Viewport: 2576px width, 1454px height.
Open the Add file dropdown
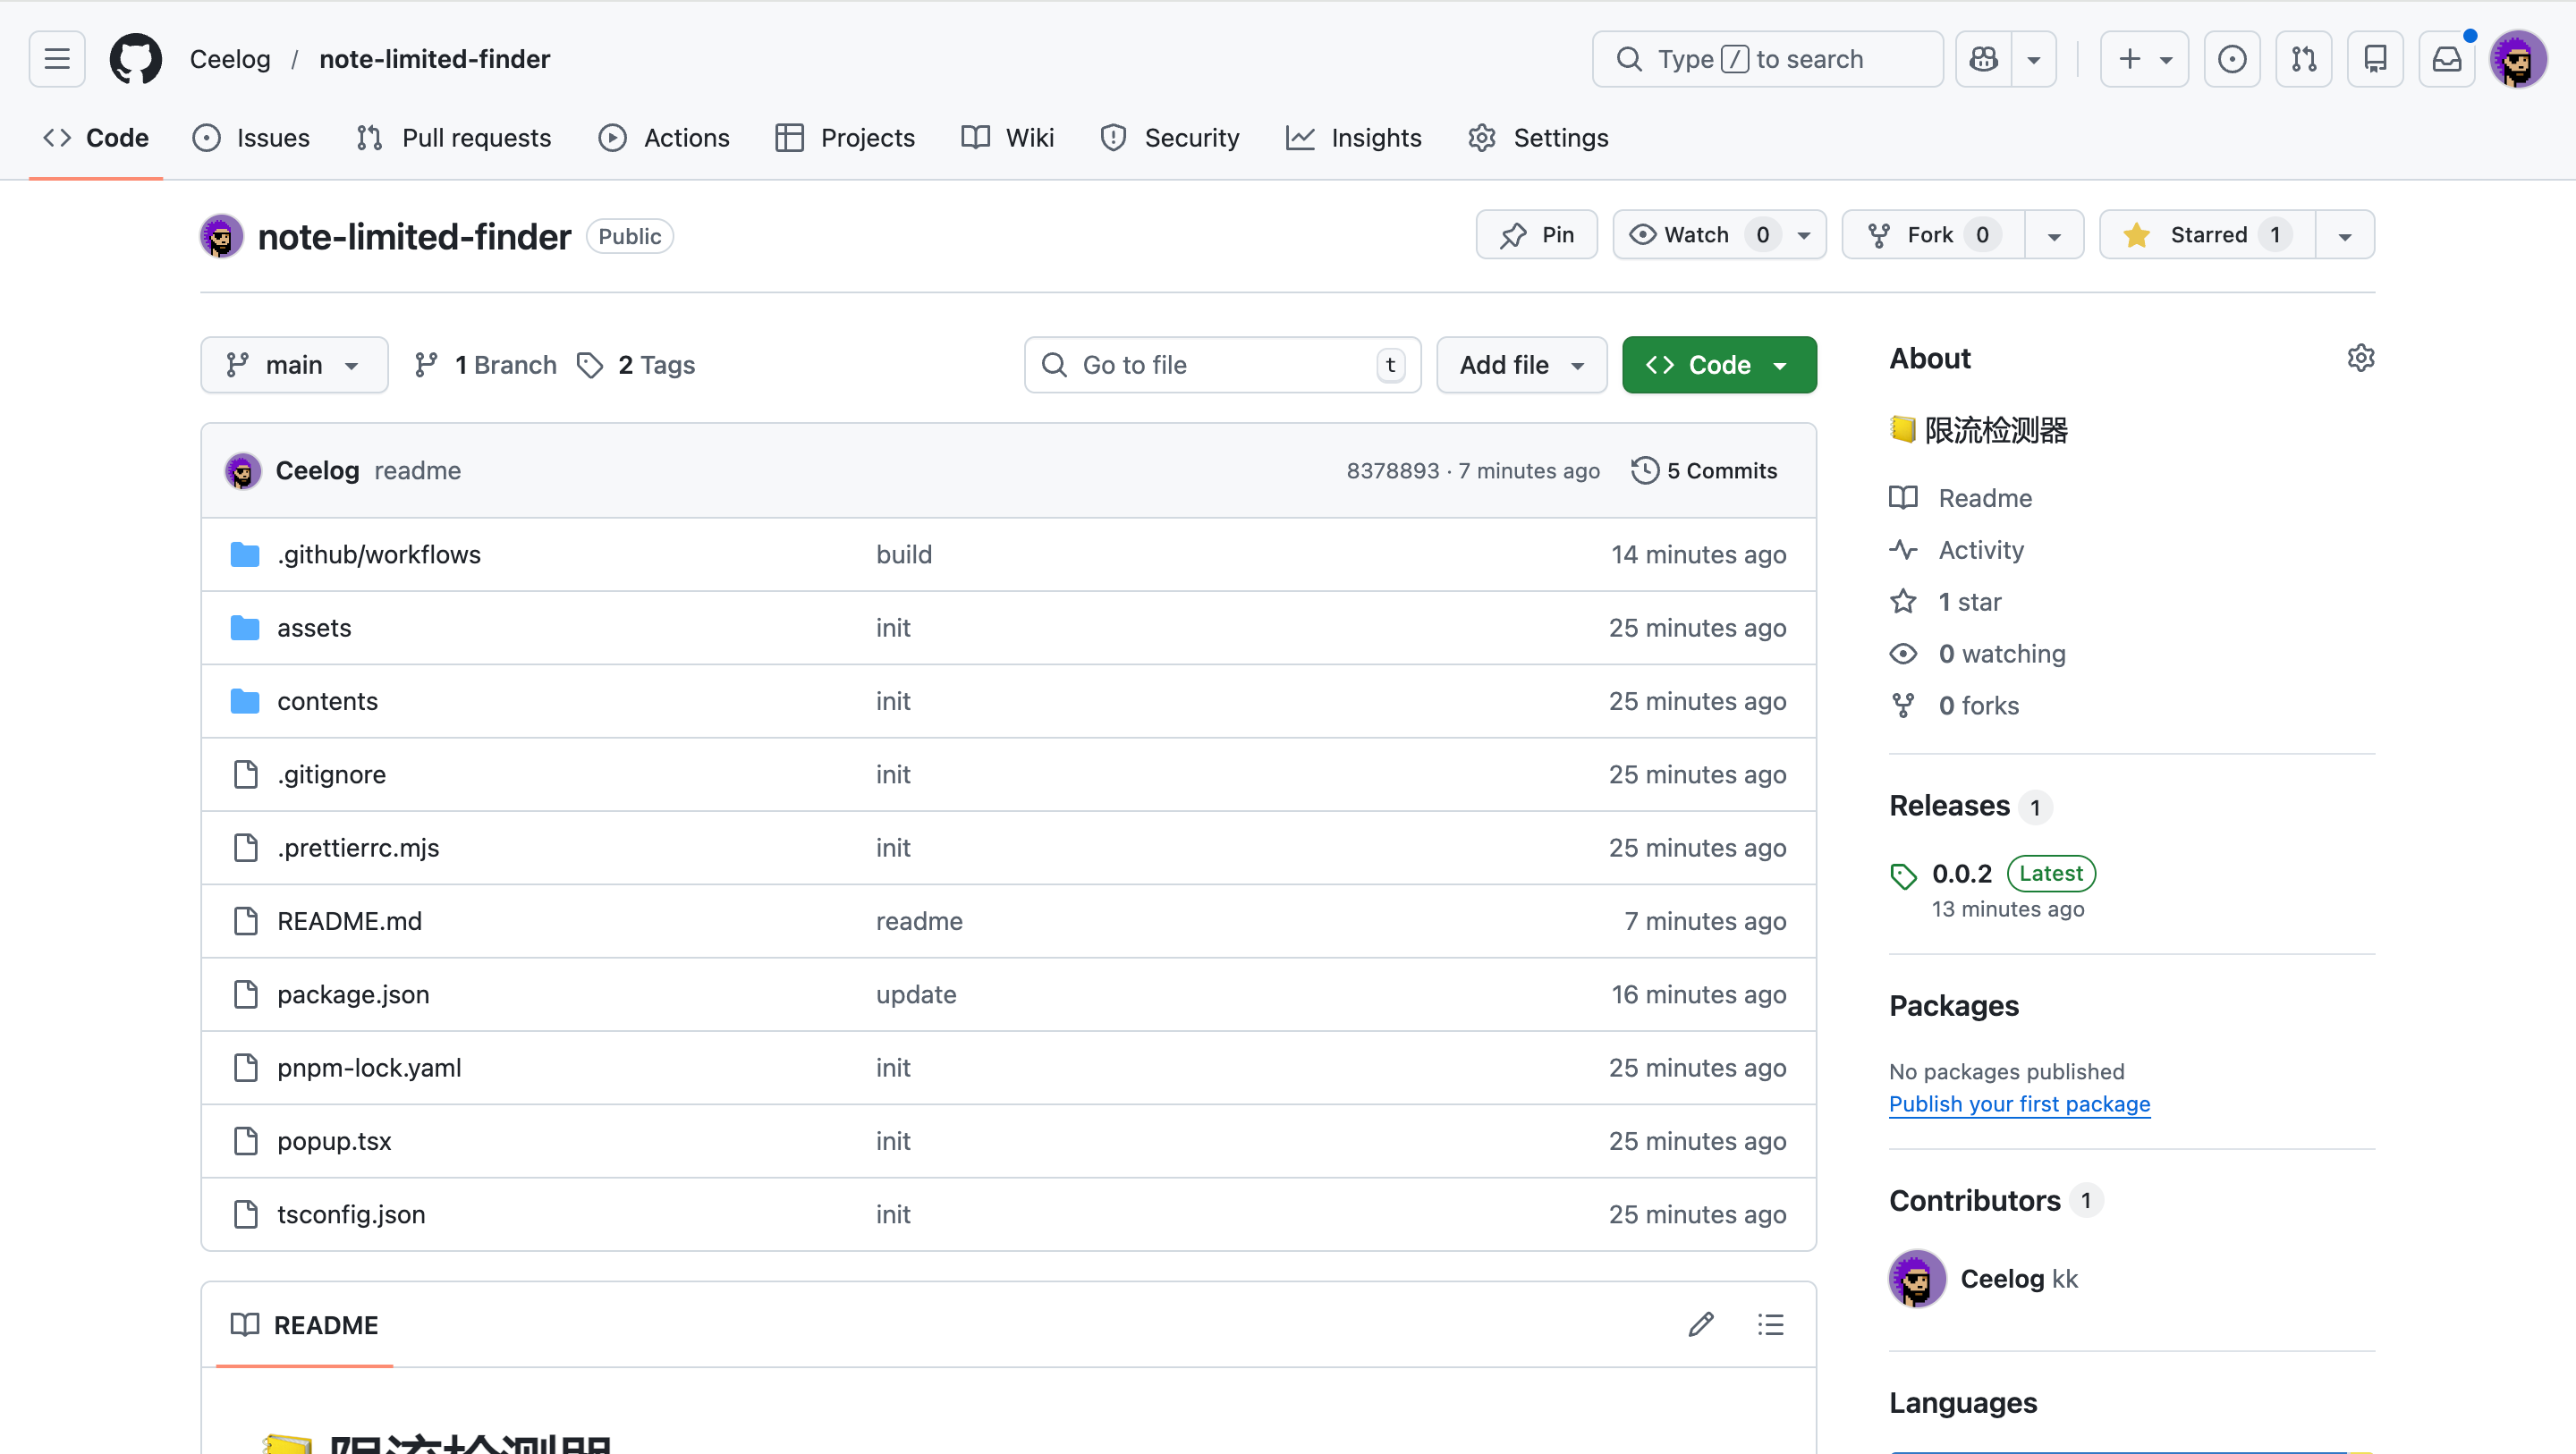point(1521,365)
